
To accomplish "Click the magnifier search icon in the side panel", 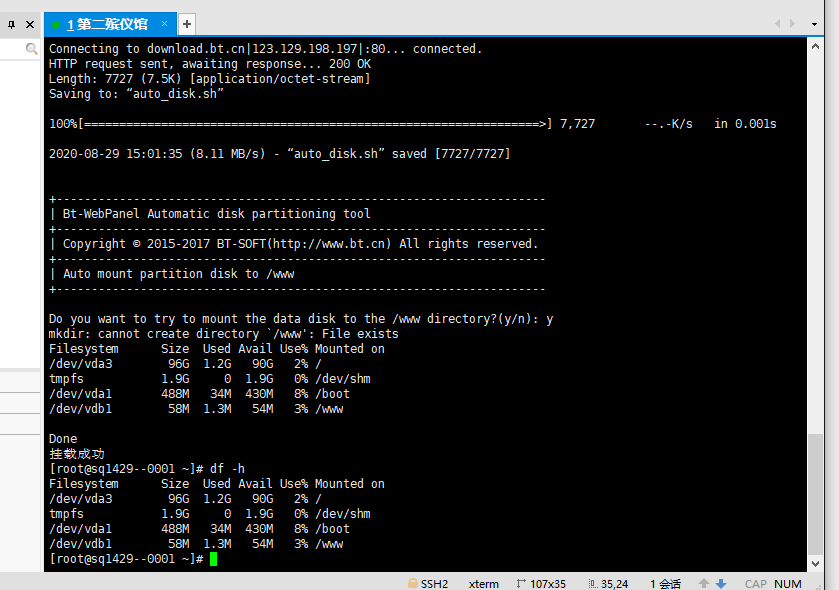I will point(32,49).
